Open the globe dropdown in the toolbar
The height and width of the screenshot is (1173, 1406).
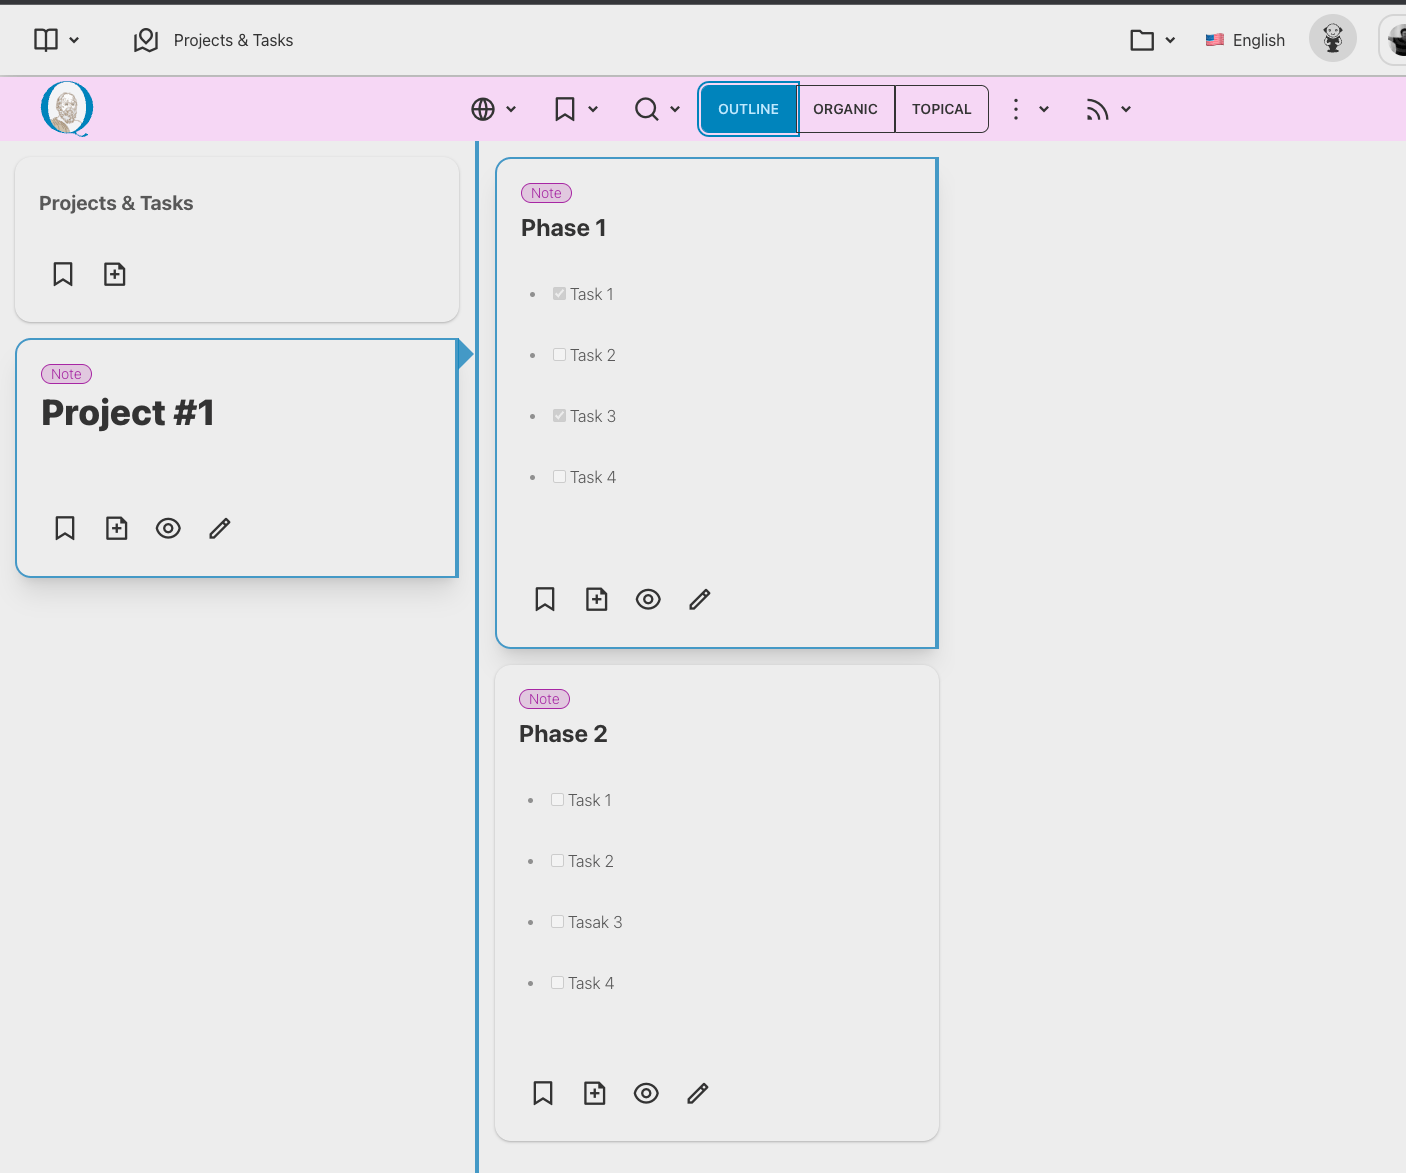click(494, 109)
